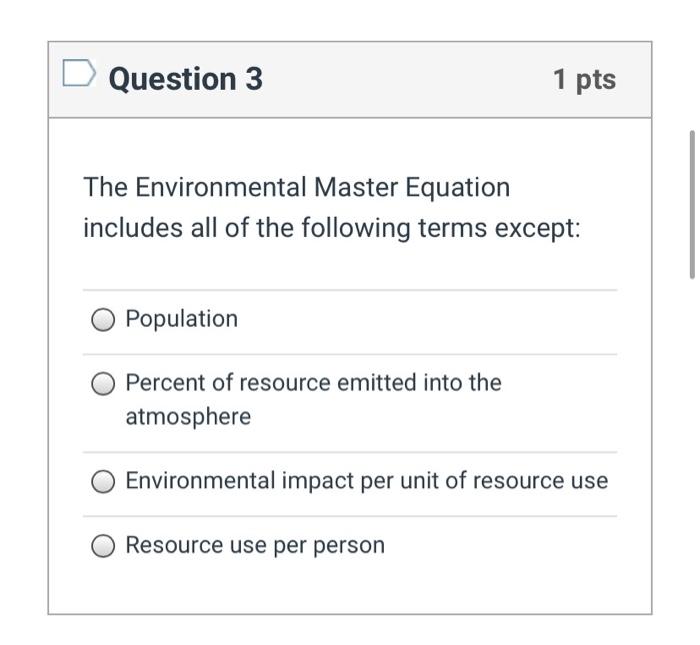Screen dimensions: 700x645
Task: Click the vertical scrollbar thumb on the right
Action: (691, 204)
